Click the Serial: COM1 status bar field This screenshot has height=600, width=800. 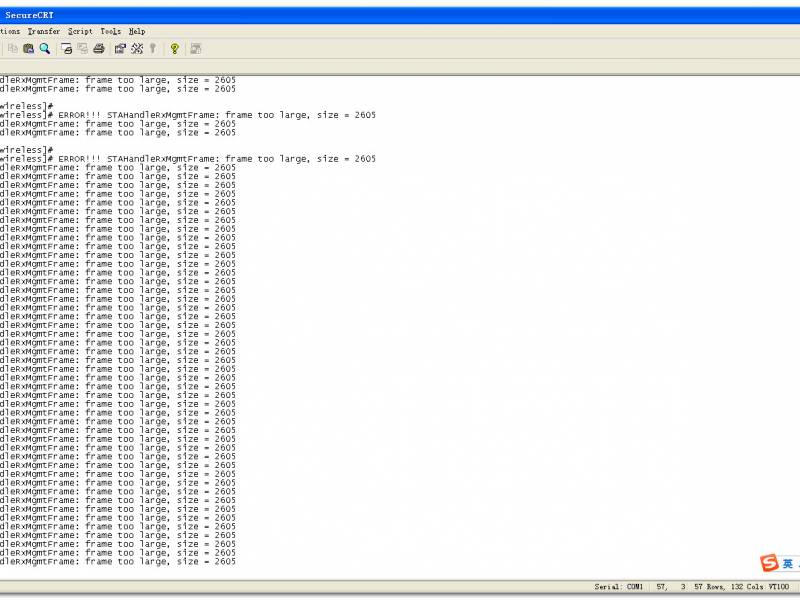618,587
